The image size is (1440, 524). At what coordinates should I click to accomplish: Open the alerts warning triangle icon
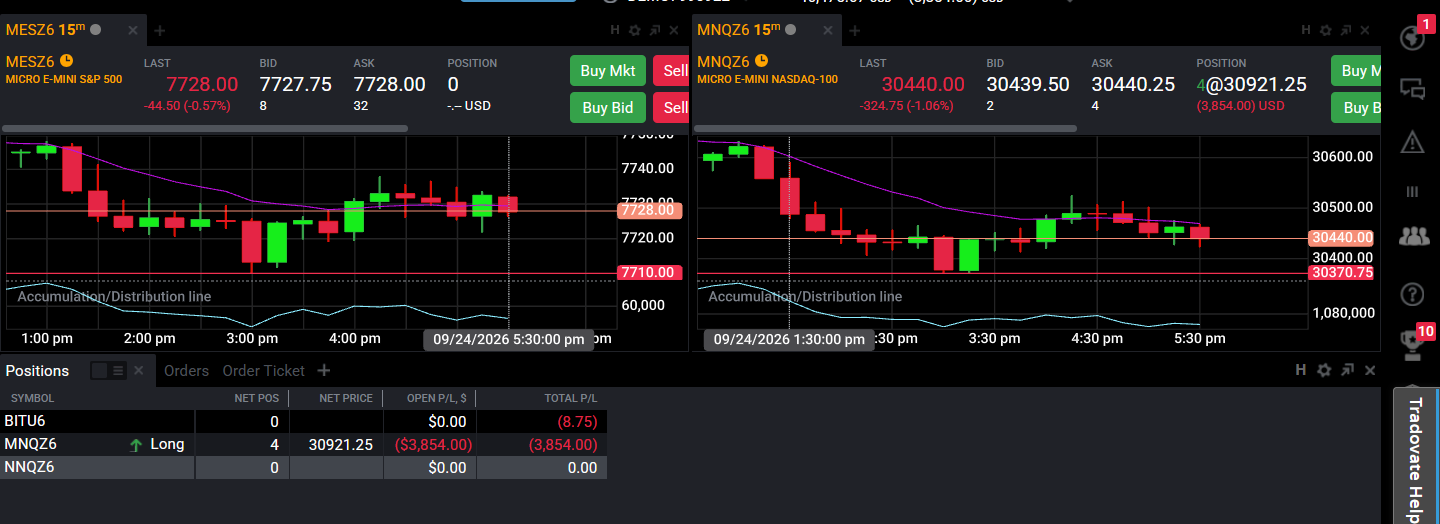tap(1412, 142)
